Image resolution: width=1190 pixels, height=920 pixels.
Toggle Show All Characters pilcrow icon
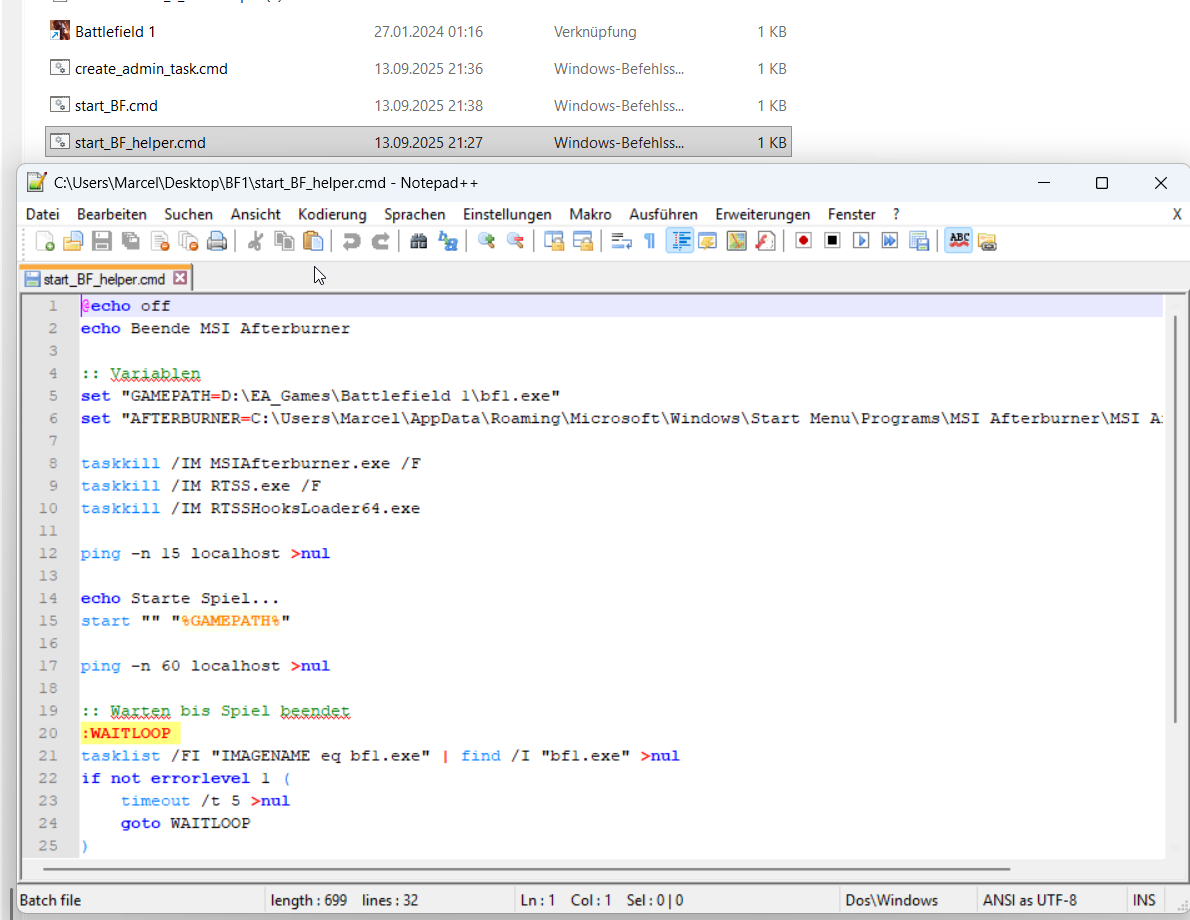[650, 241]
